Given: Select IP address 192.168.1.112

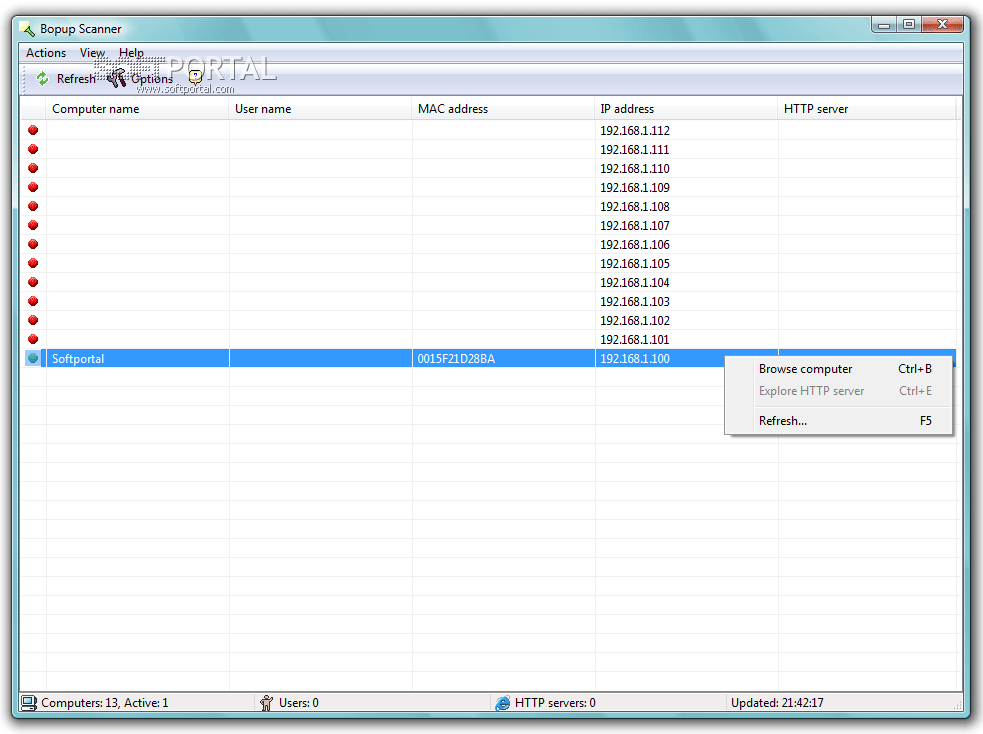Looking at the screenshot, I should tap(635, 130).
